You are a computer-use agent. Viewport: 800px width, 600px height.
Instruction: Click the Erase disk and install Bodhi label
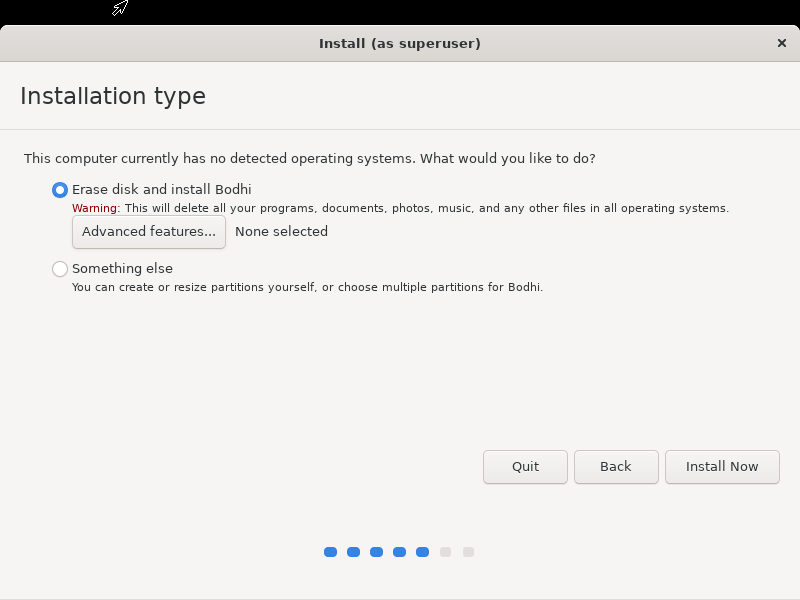[162, 190]
